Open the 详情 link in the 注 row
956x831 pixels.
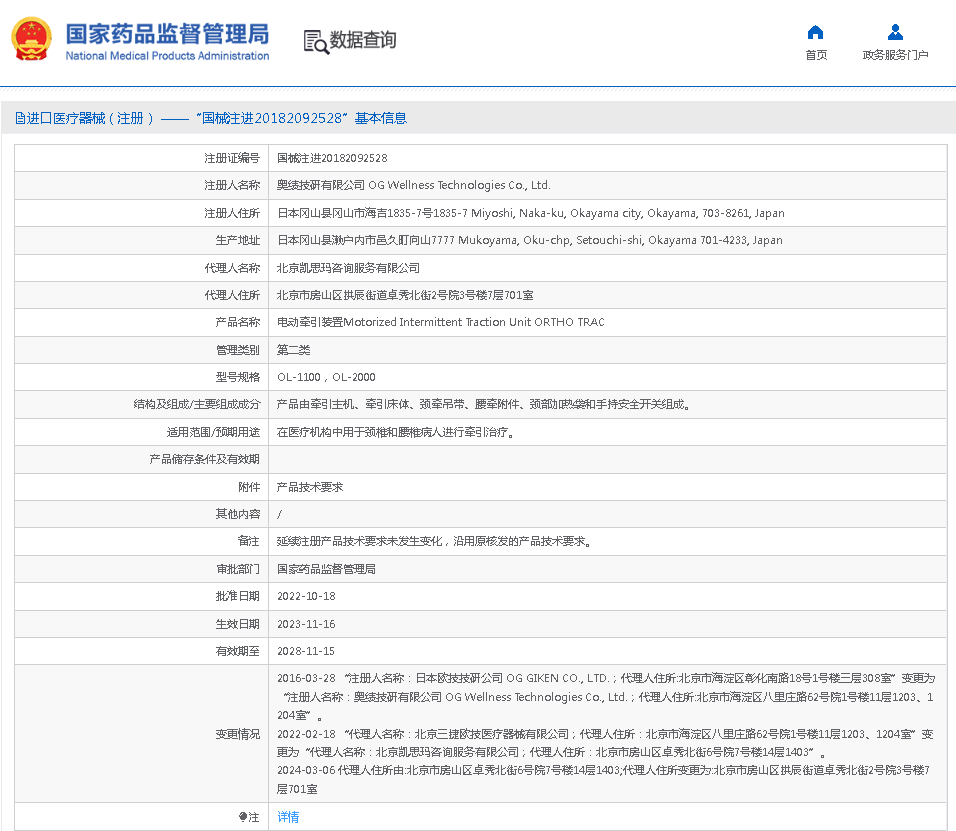pos(288,817)
